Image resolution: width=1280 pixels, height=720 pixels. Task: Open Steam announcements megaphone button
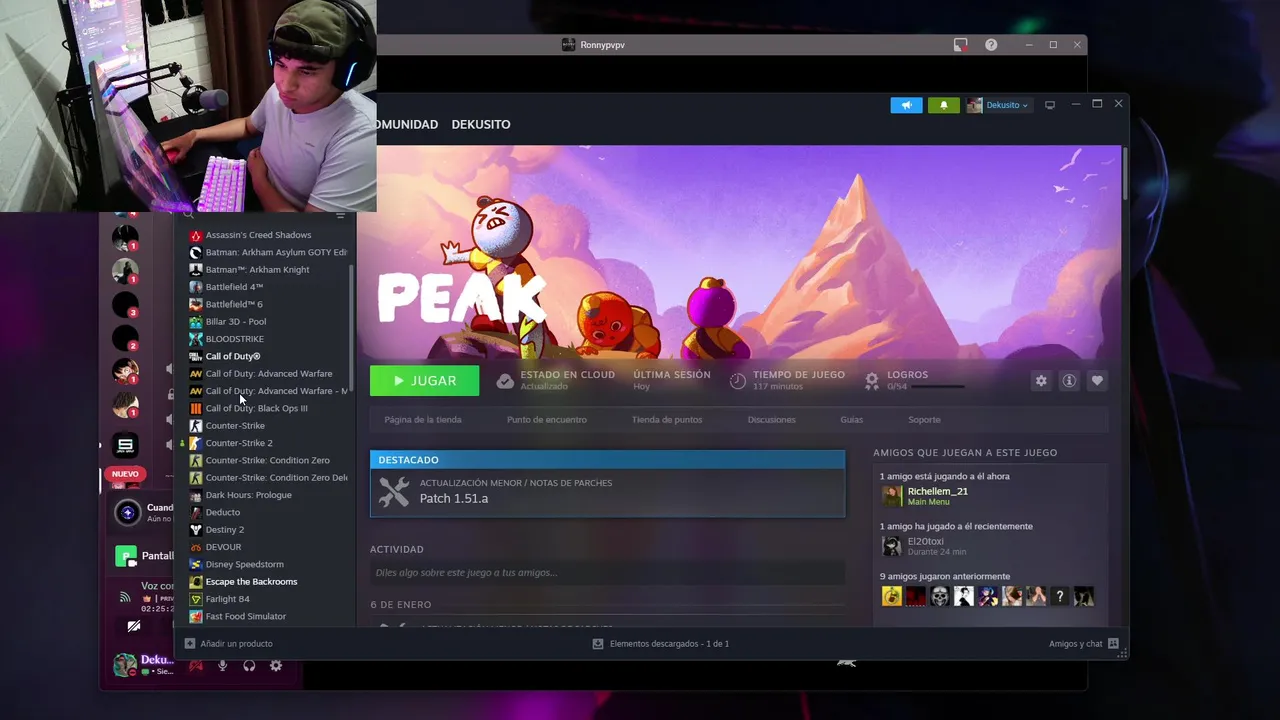pyautogui.click(x=907, y=105)
